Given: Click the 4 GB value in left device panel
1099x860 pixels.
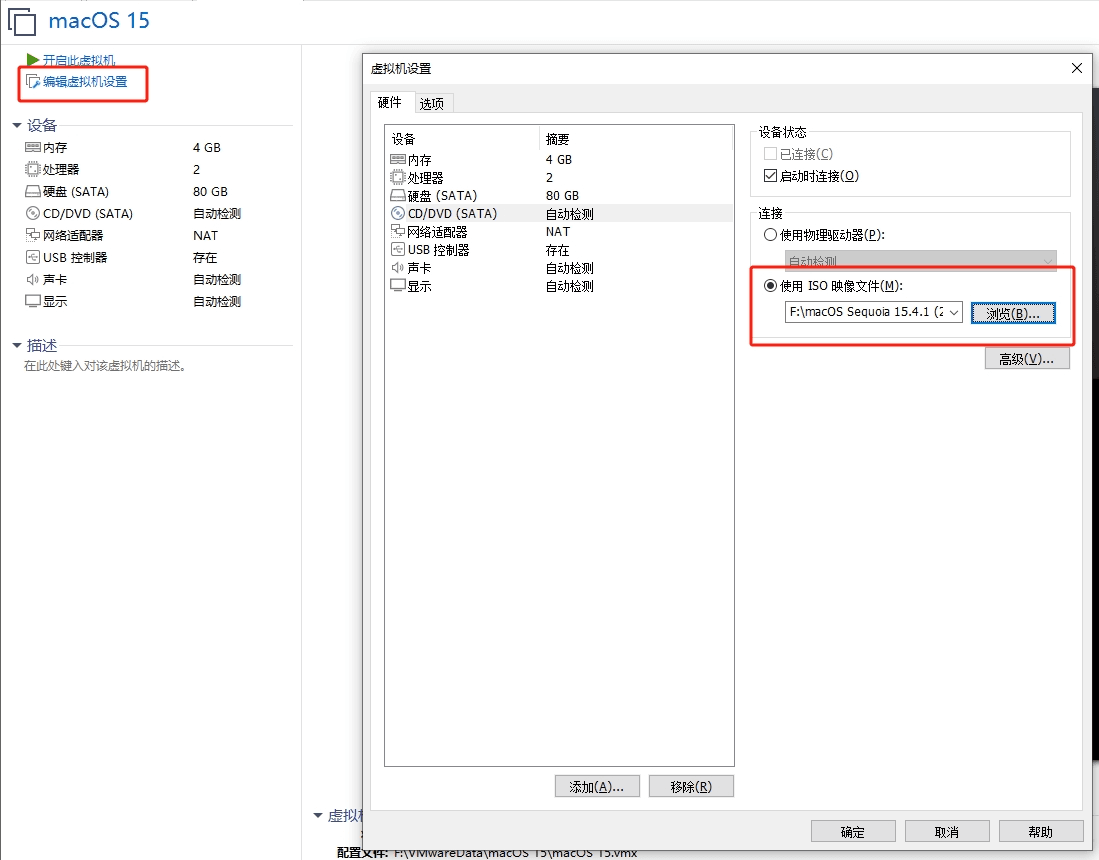Looking at the screenshot, I should click(x=207, y=147).
